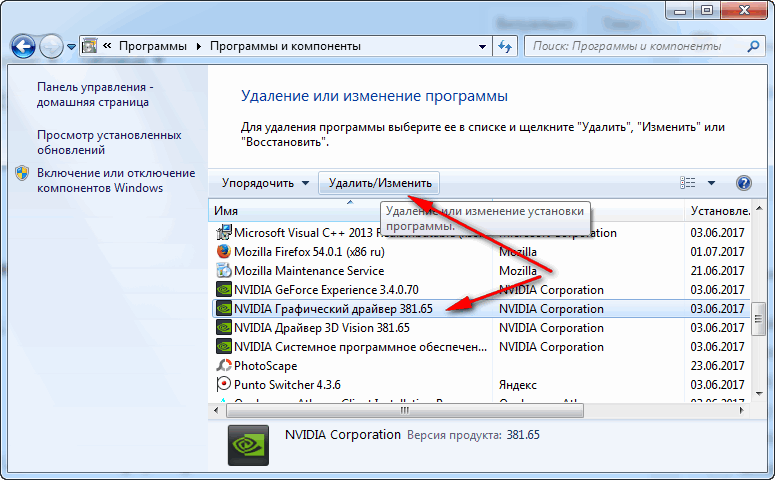This screenshot has height=480, width=775.
Task: Refresh the view with the refresh button
Action: (x=505, y=46)
